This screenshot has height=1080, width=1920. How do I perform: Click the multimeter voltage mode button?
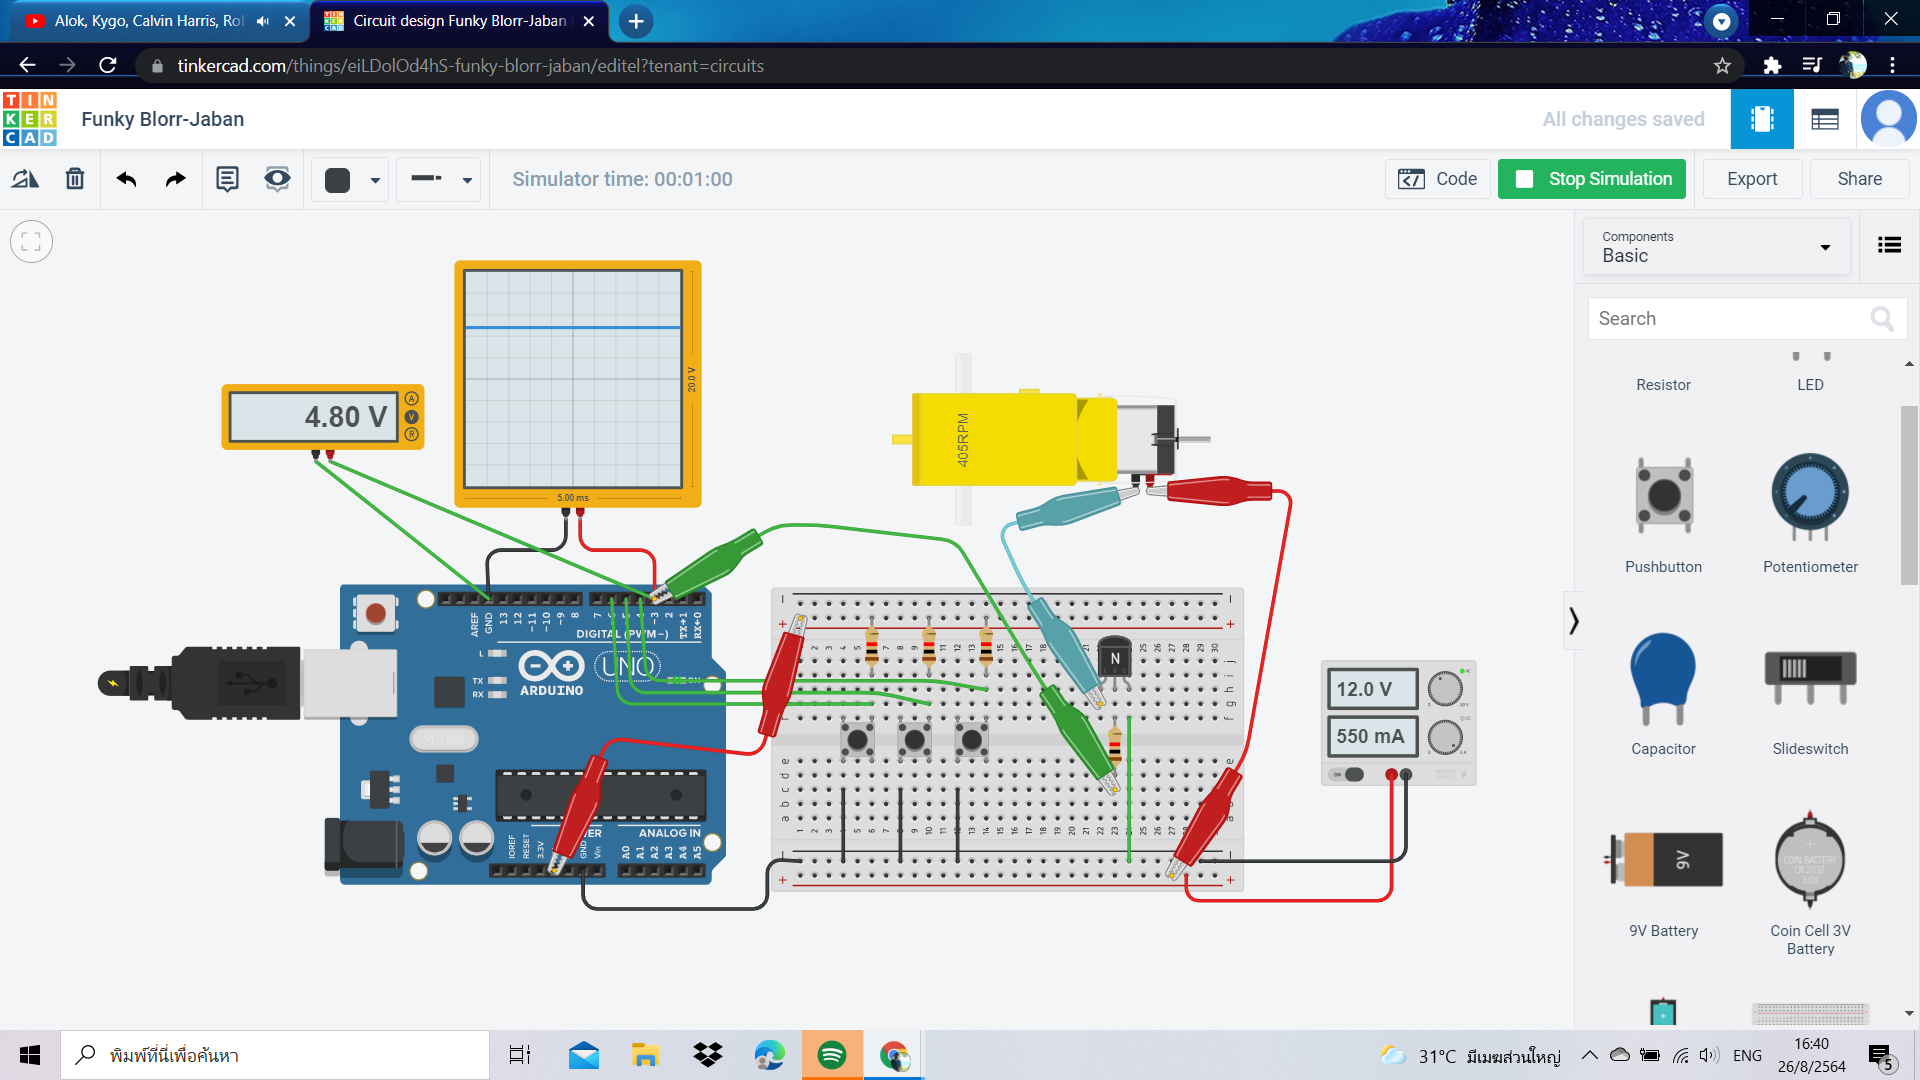coord(411,417)
